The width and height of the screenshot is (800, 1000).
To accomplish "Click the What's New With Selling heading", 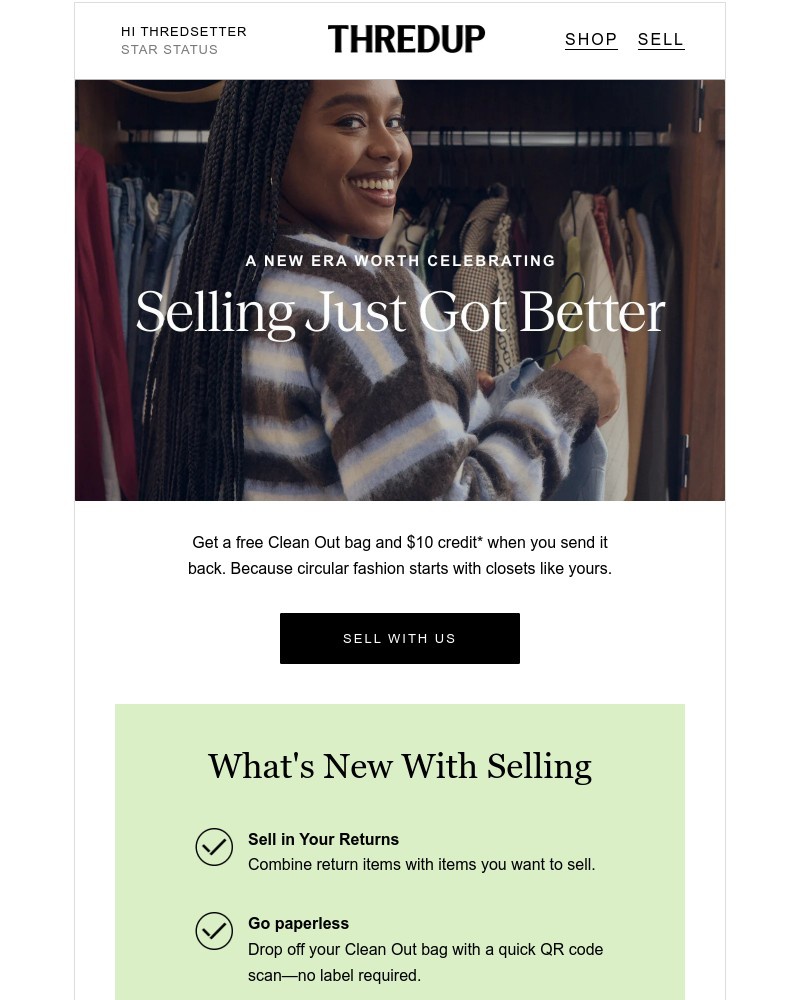I will [400, 766].
